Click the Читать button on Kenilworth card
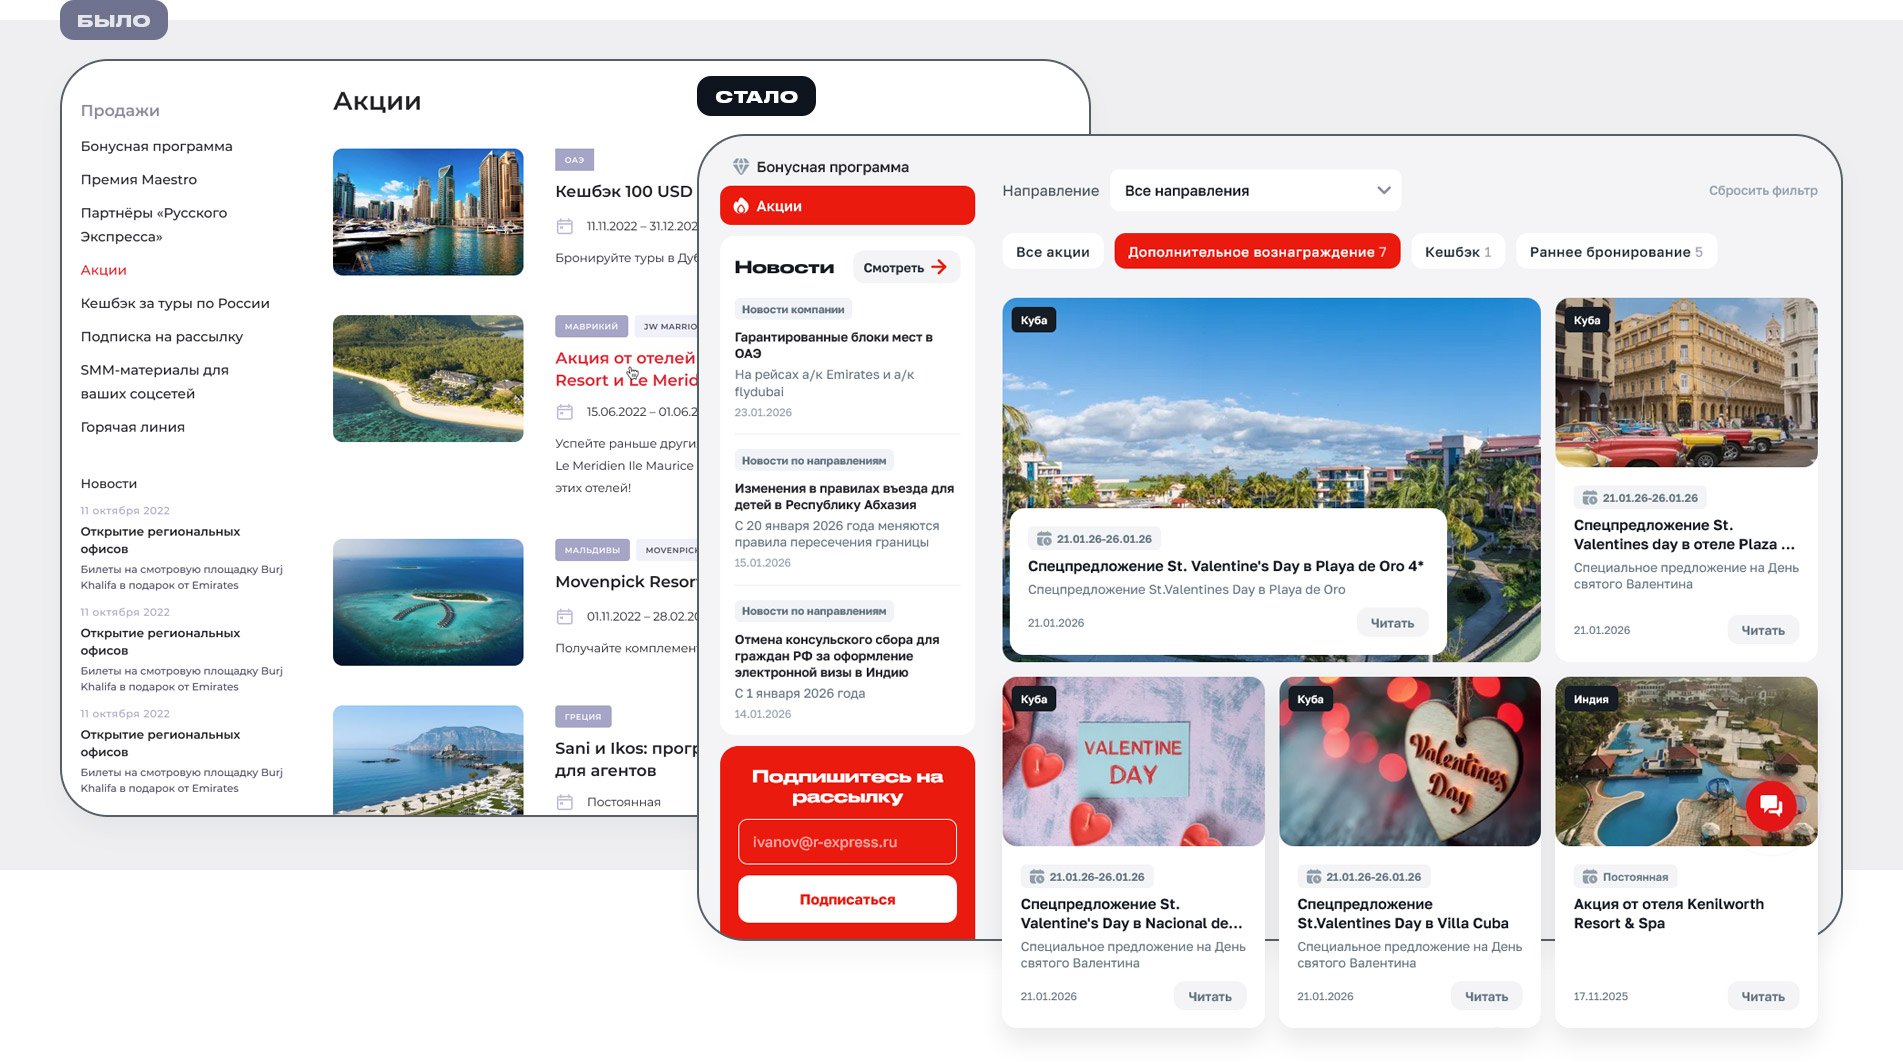The height and width of the screenshot is (1062, 1903). click(x=1762, y=996)
